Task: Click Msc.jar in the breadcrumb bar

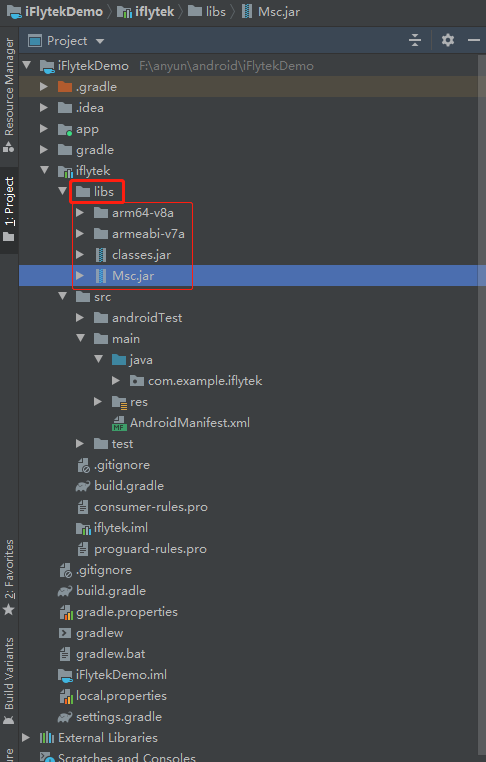Action: click(271, 12)
